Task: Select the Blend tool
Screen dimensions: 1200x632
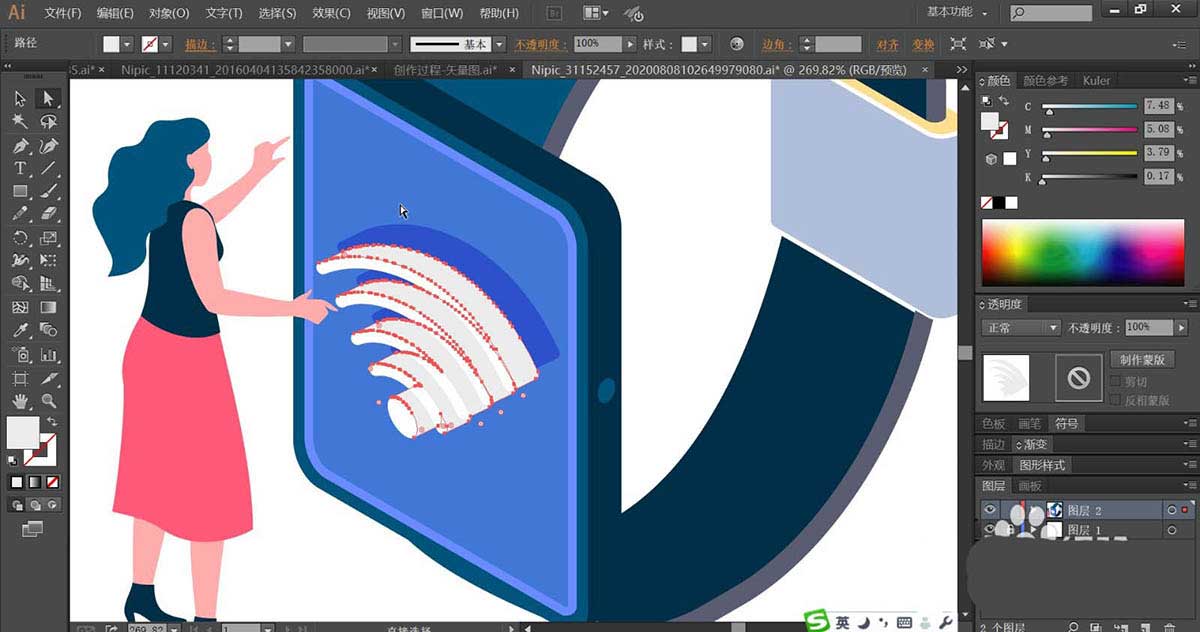Action: click(48, 331)
